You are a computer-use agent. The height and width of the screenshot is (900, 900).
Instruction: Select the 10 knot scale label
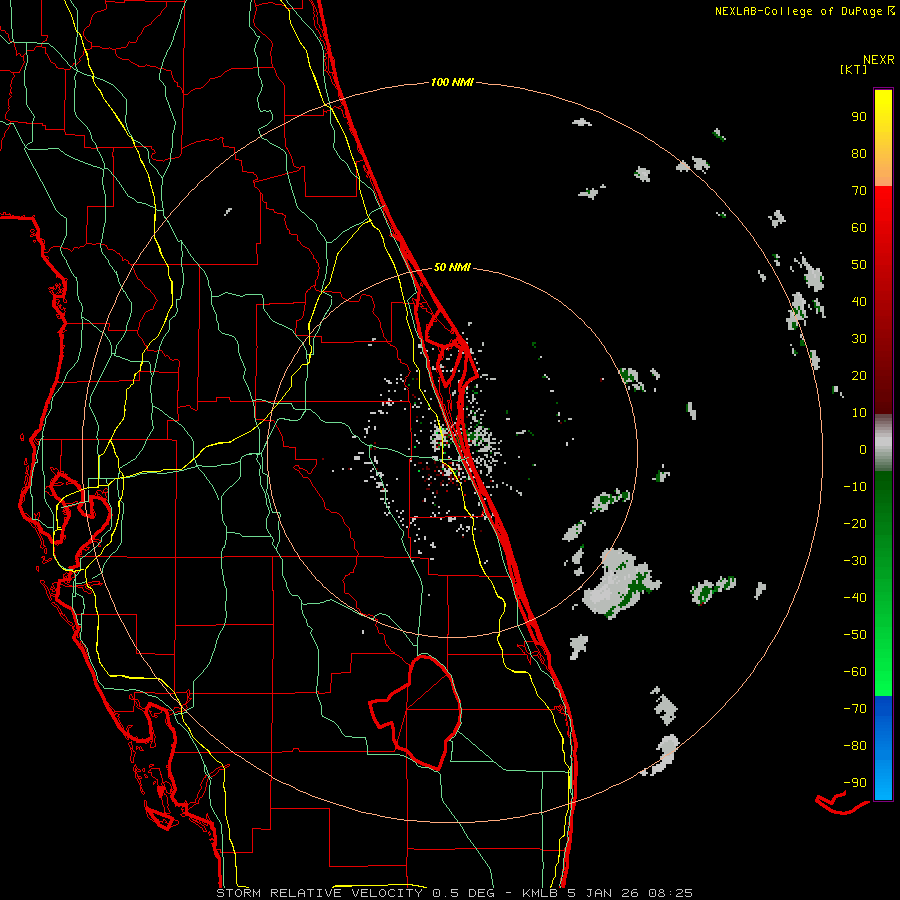coord(859,413)
